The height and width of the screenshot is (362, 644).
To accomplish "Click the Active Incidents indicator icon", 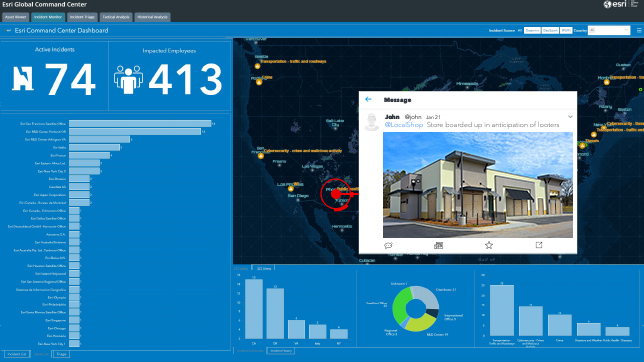I will 22,78.
